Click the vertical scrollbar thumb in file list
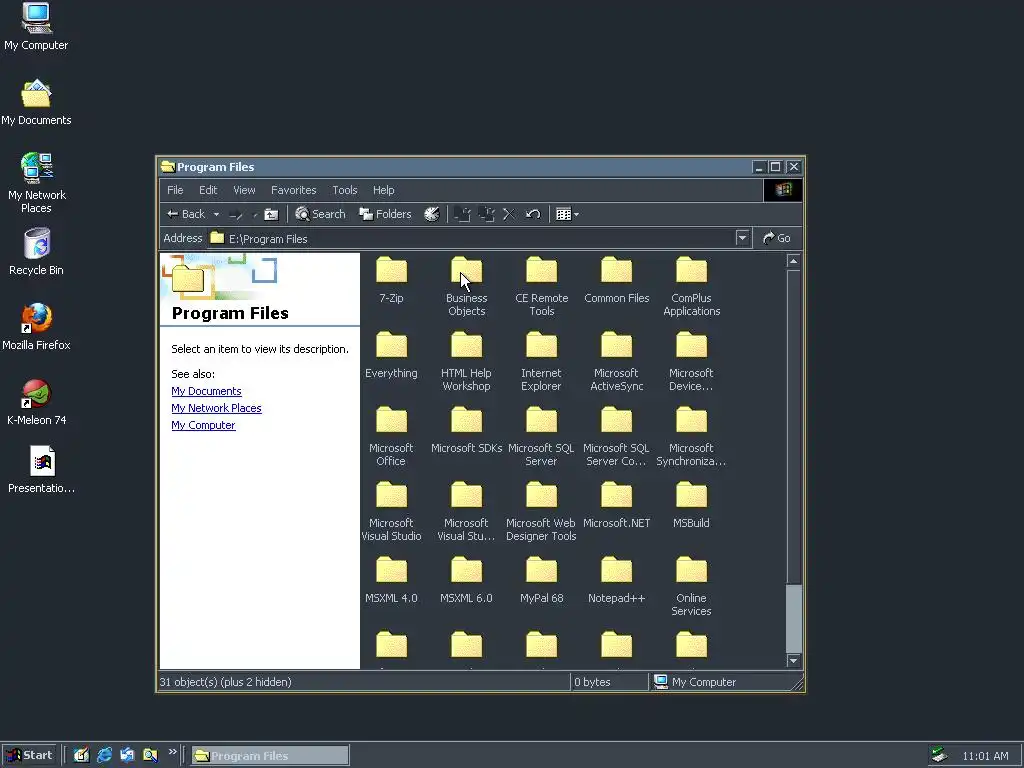Viewport: 1024px width, 768px height. click(793, 617)
